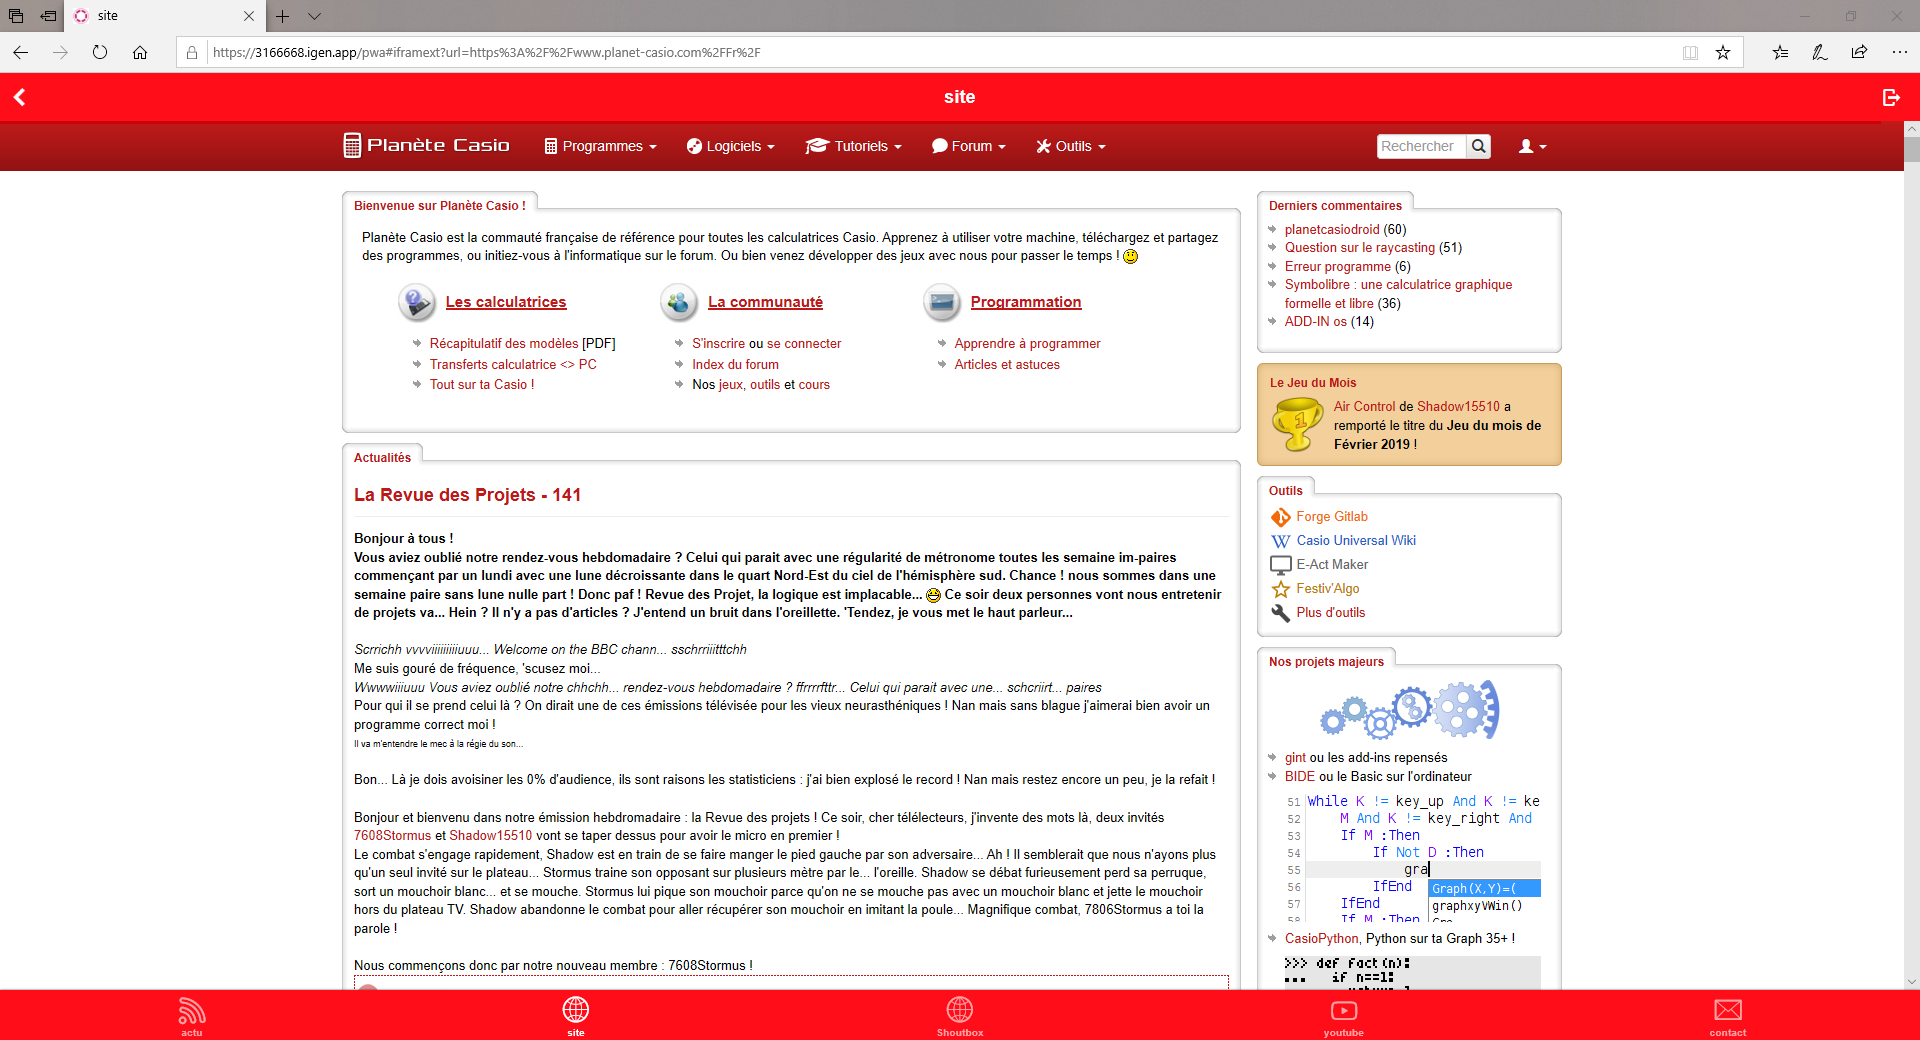The height and width of the screenshot is (1040, 1920).
Task: Open Casio Universal Wiki link
Action: click(x=1356, y=540)
